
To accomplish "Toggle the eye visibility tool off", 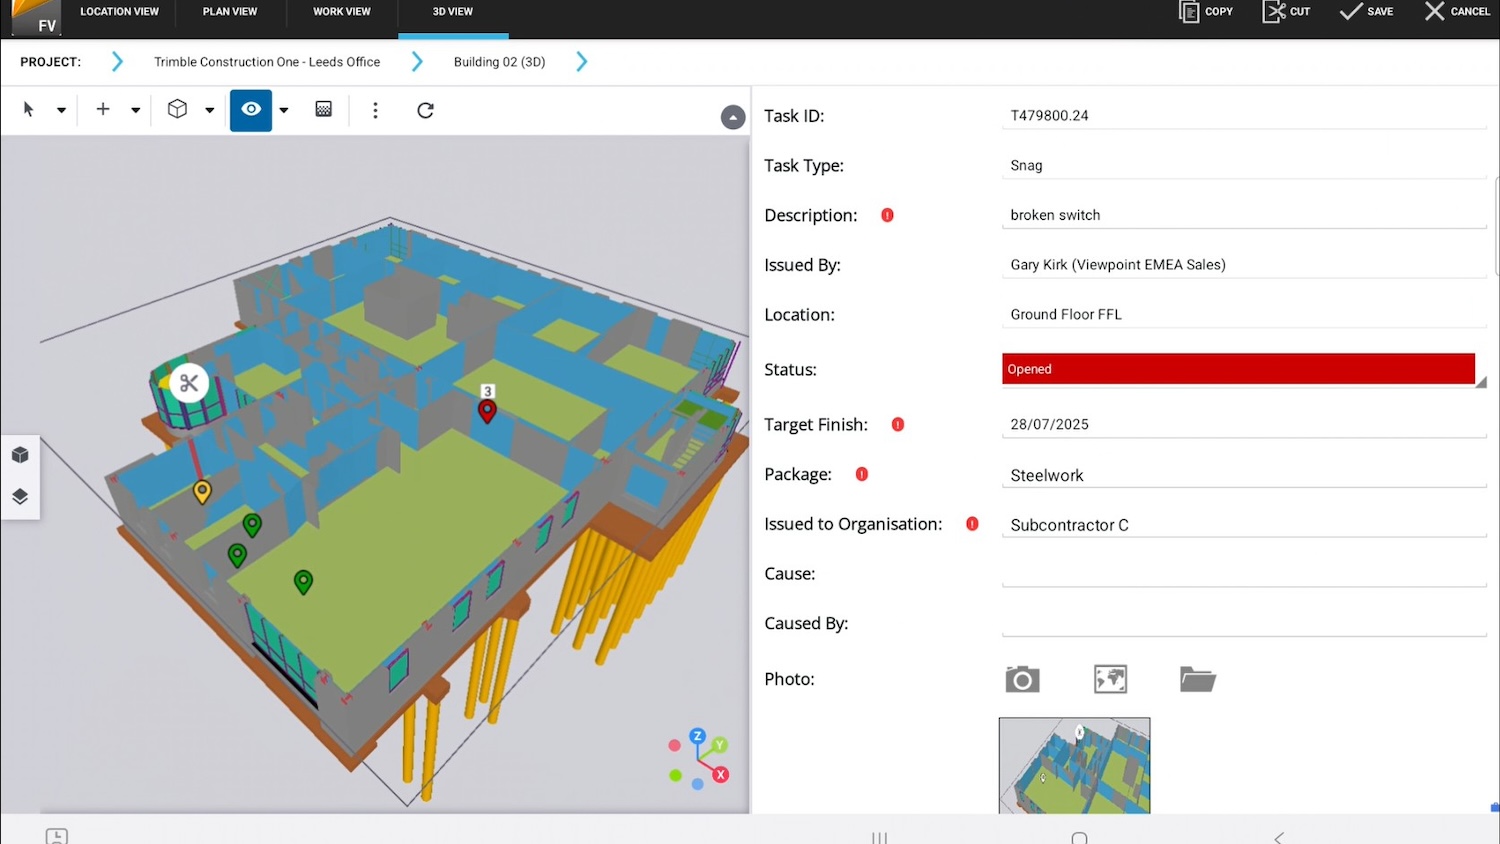I will click(250, 110).
